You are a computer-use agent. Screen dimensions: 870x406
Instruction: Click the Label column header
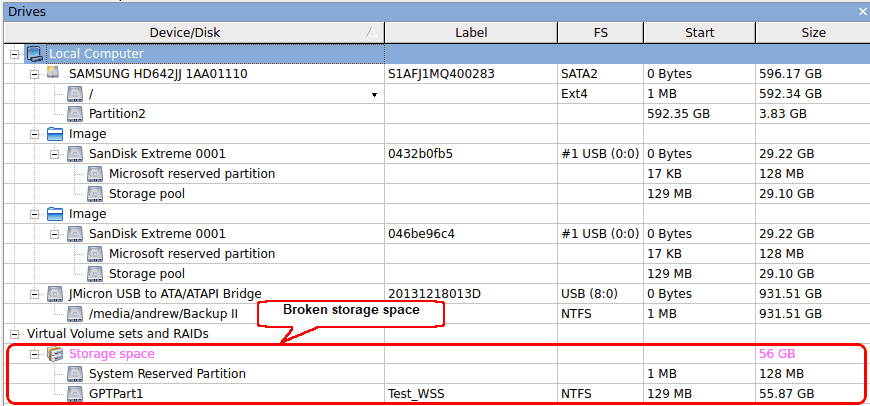coord(471,33)
